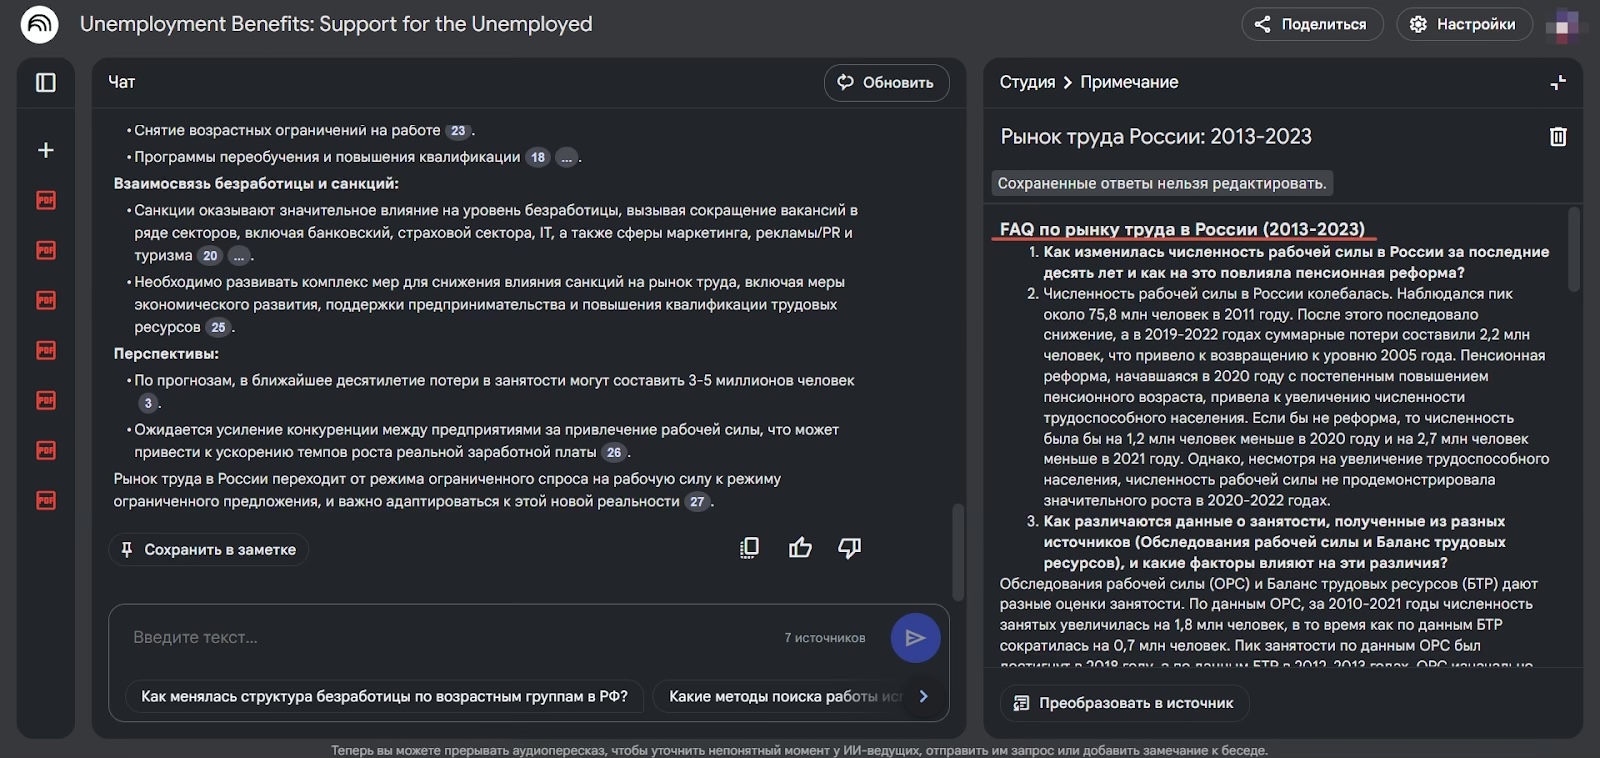1600x758 pixels.
Task: Click the notebook title Unemployment Benefits
Action: (336, 24)
